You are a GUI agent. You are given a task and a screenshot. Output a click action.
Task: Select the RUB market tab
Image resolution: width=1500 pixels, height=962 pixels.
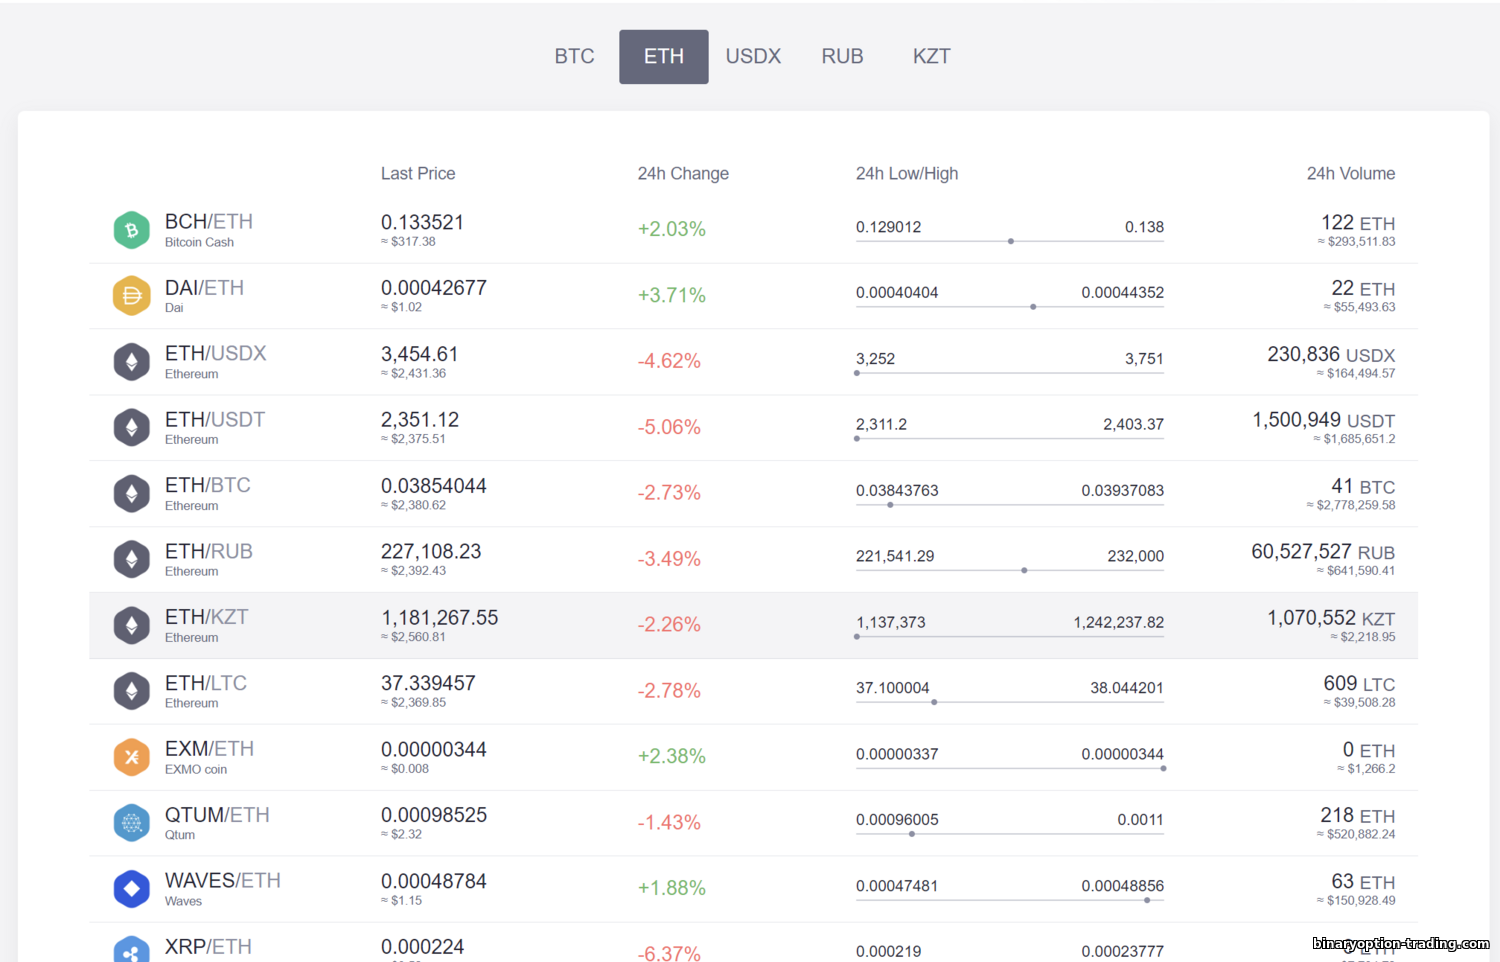click(842, 57)
